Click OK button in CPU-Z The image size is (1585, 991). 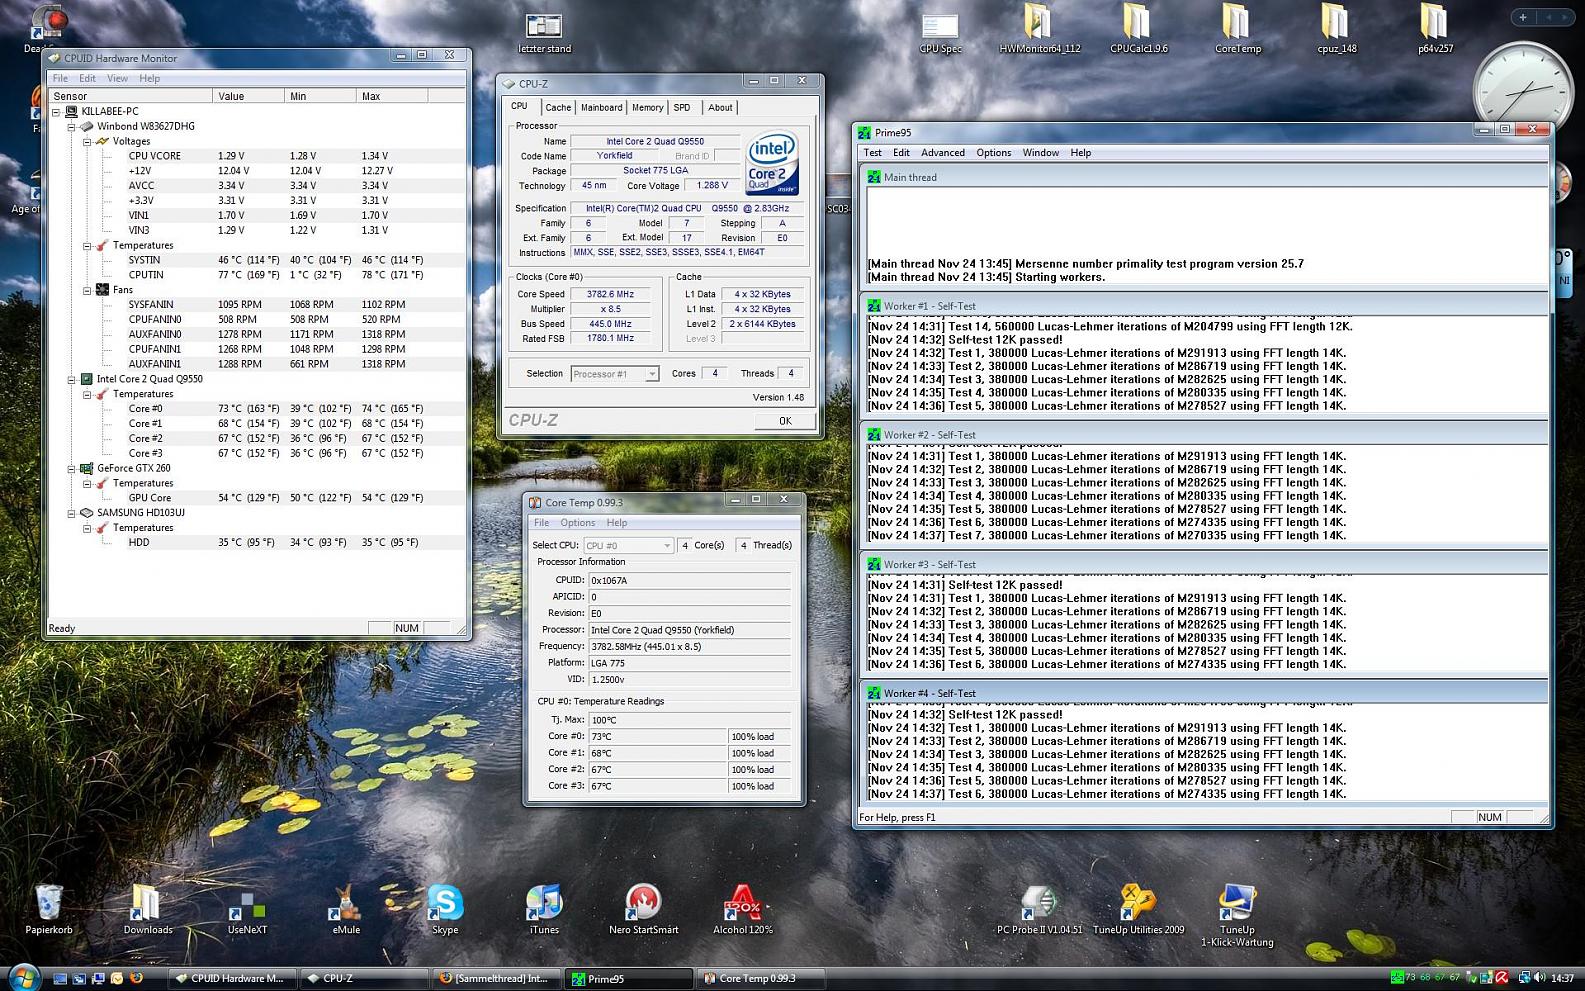click(785, 421)
